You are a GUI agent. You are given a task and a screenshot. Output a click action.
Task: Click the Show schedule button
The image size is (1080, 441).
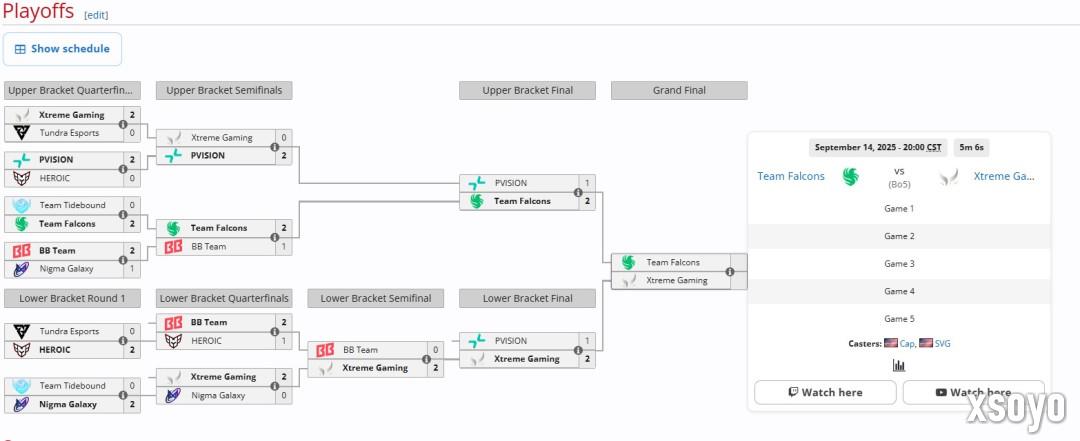[x=62, y=49]
